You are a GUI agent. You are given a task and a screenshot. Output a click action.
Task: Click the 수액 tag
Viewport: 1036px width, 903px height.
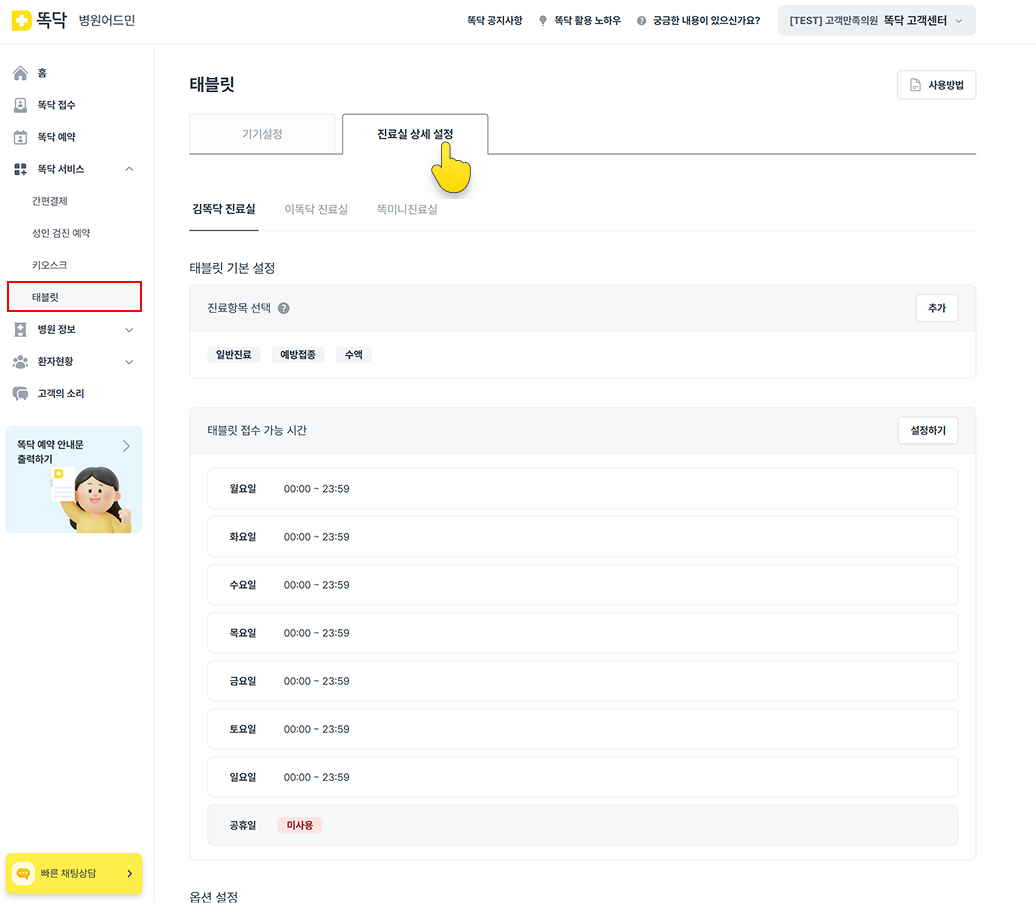[353, 355]
